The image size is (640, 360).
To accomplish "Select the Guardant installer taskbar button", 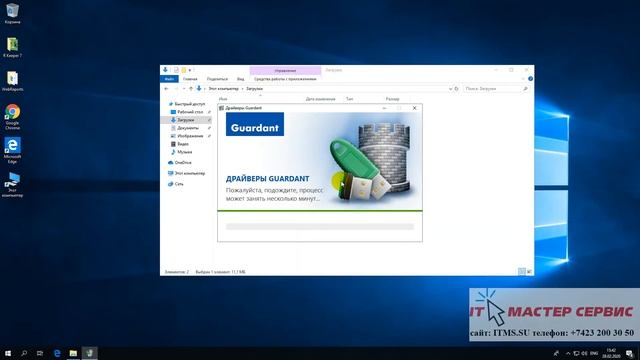I will pyautogui.click(x=90, y=353).
